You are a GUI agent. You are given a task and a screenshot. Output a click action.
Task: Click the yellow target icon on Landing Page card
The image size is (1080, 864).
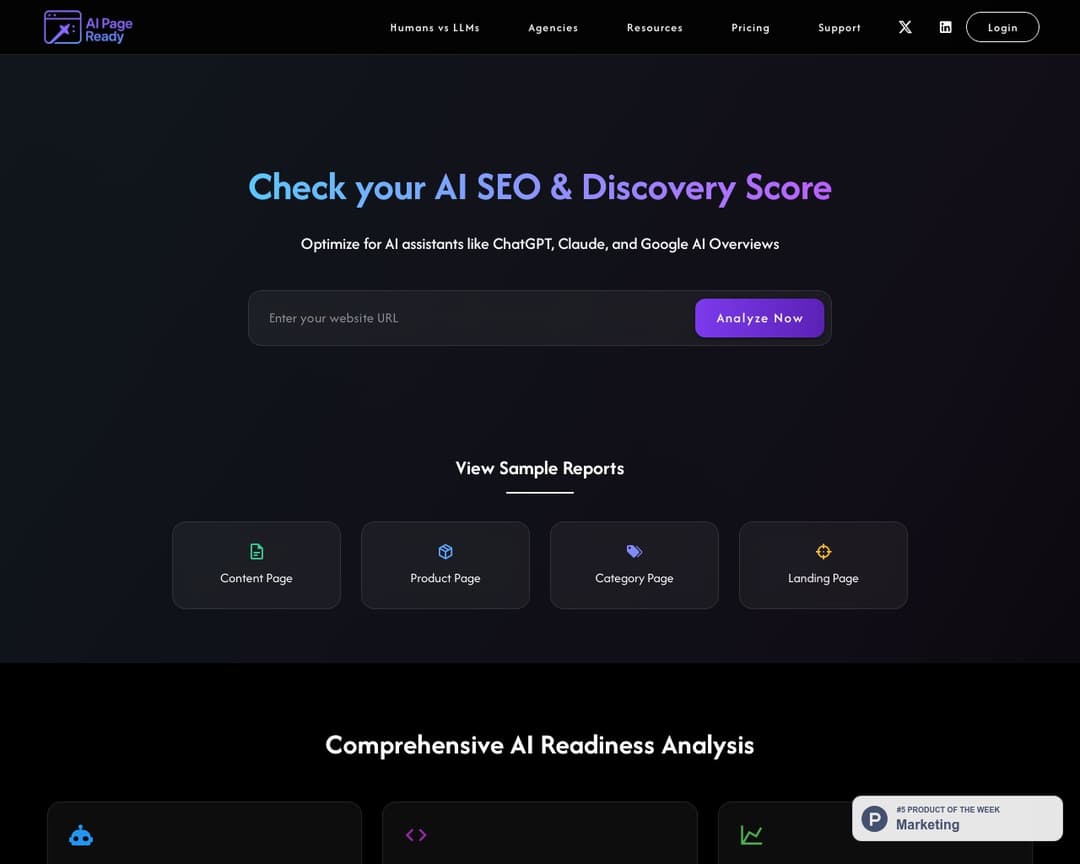click(x=823, y=551)
